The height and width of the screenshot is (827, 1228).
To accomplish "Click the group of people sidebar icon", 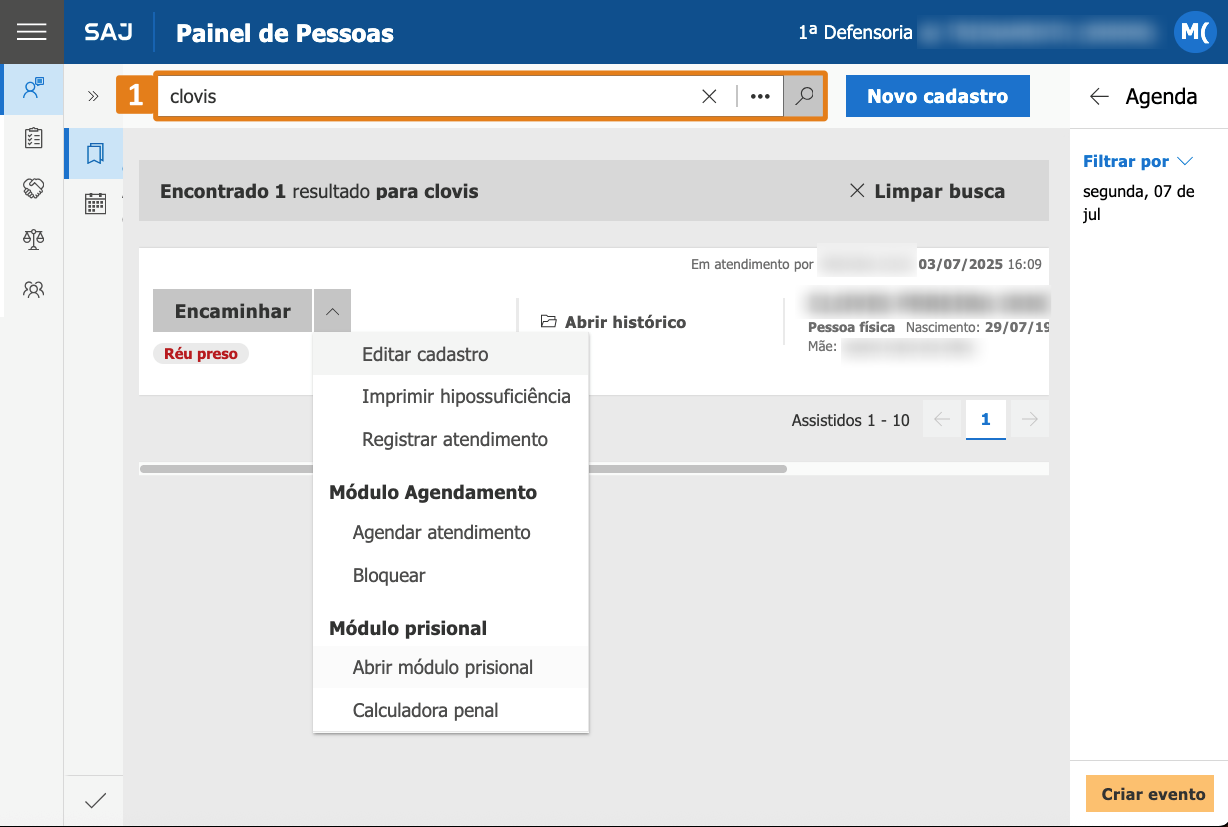I will (33, 290).
